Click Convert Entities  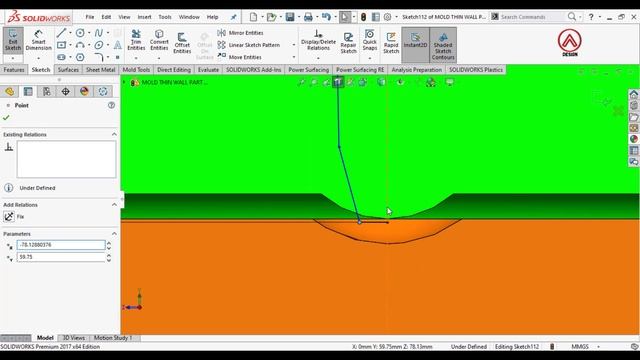[x=159, y=40]
